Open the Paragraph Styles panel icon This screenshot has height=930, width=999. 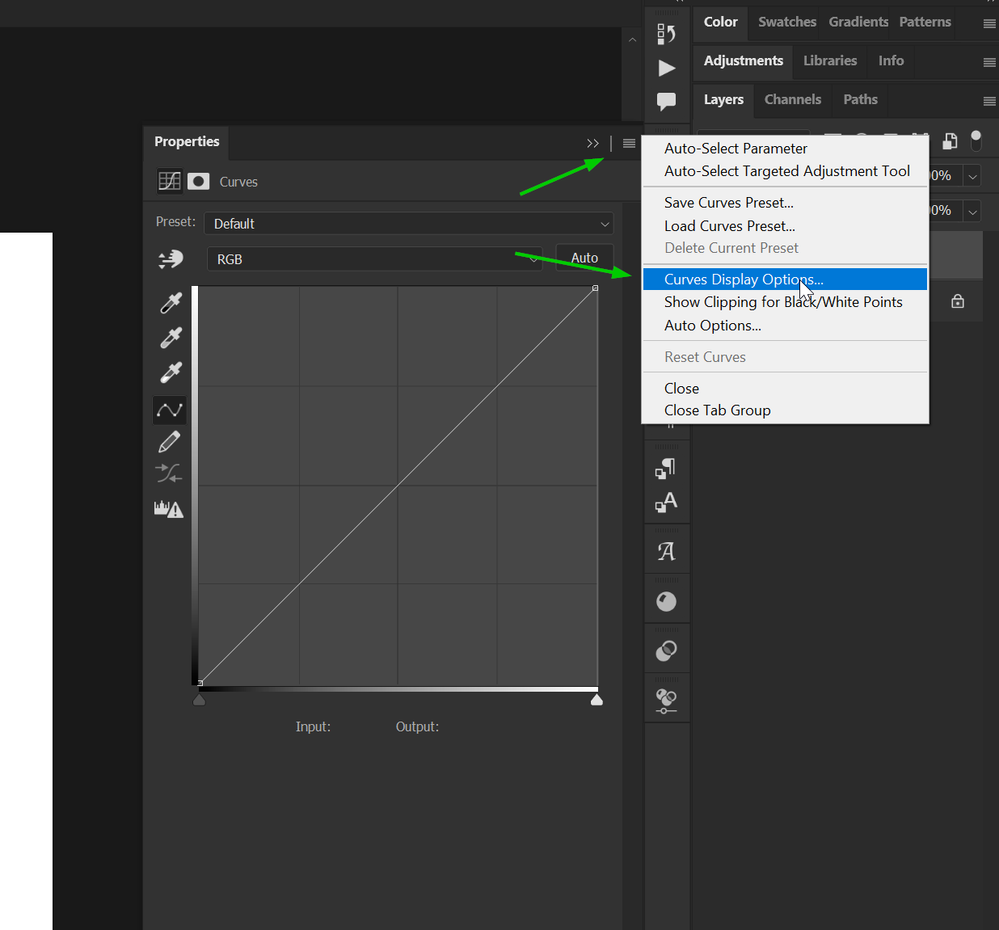pyautogui.click(x=666, y=469)
